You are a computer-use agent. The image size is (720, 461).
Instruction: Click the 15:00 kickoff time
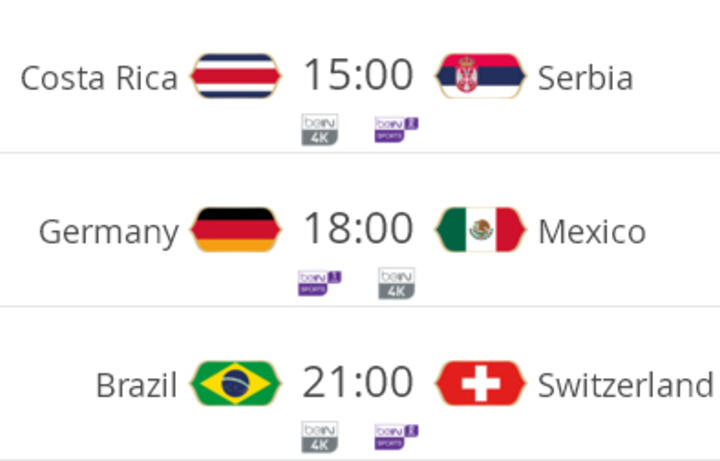pyautogui.click(x=358, y=75)
